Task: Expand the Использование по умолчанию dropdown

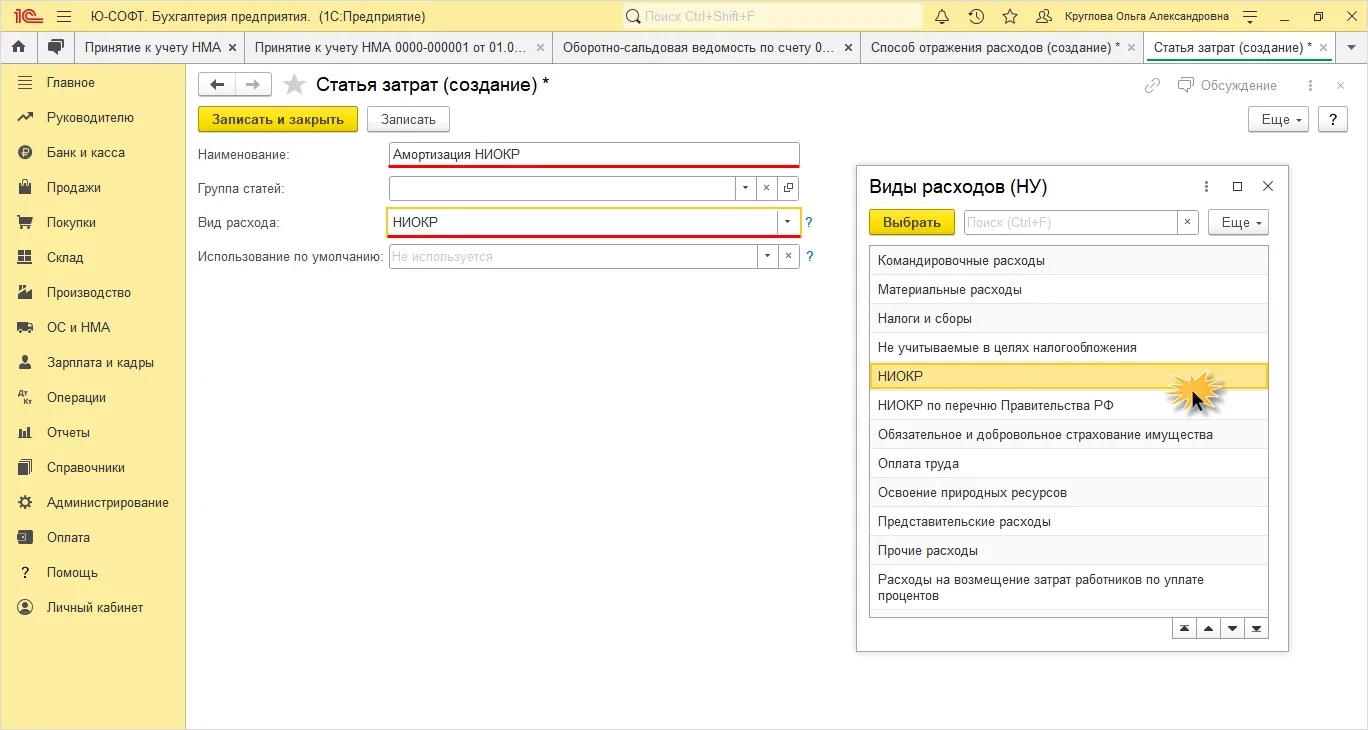Action: tap(767, 256)
